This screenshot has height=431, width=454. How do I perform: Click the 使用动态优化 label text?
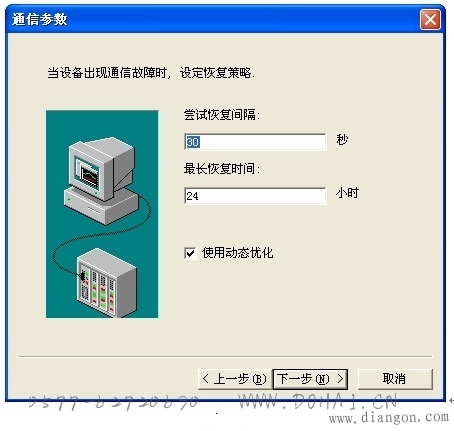[x=237, y=253]
